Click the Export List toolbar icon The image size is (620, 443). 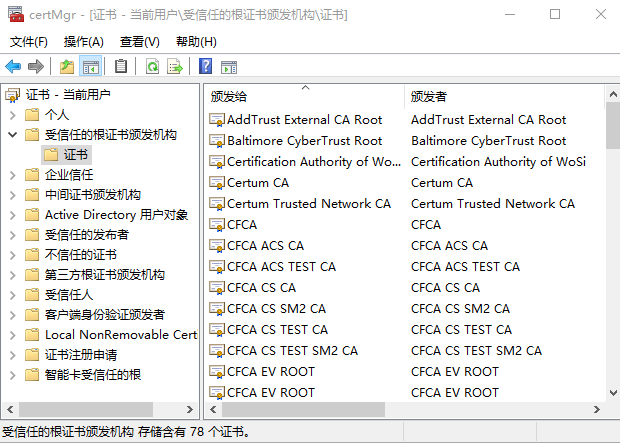(175, 67)
